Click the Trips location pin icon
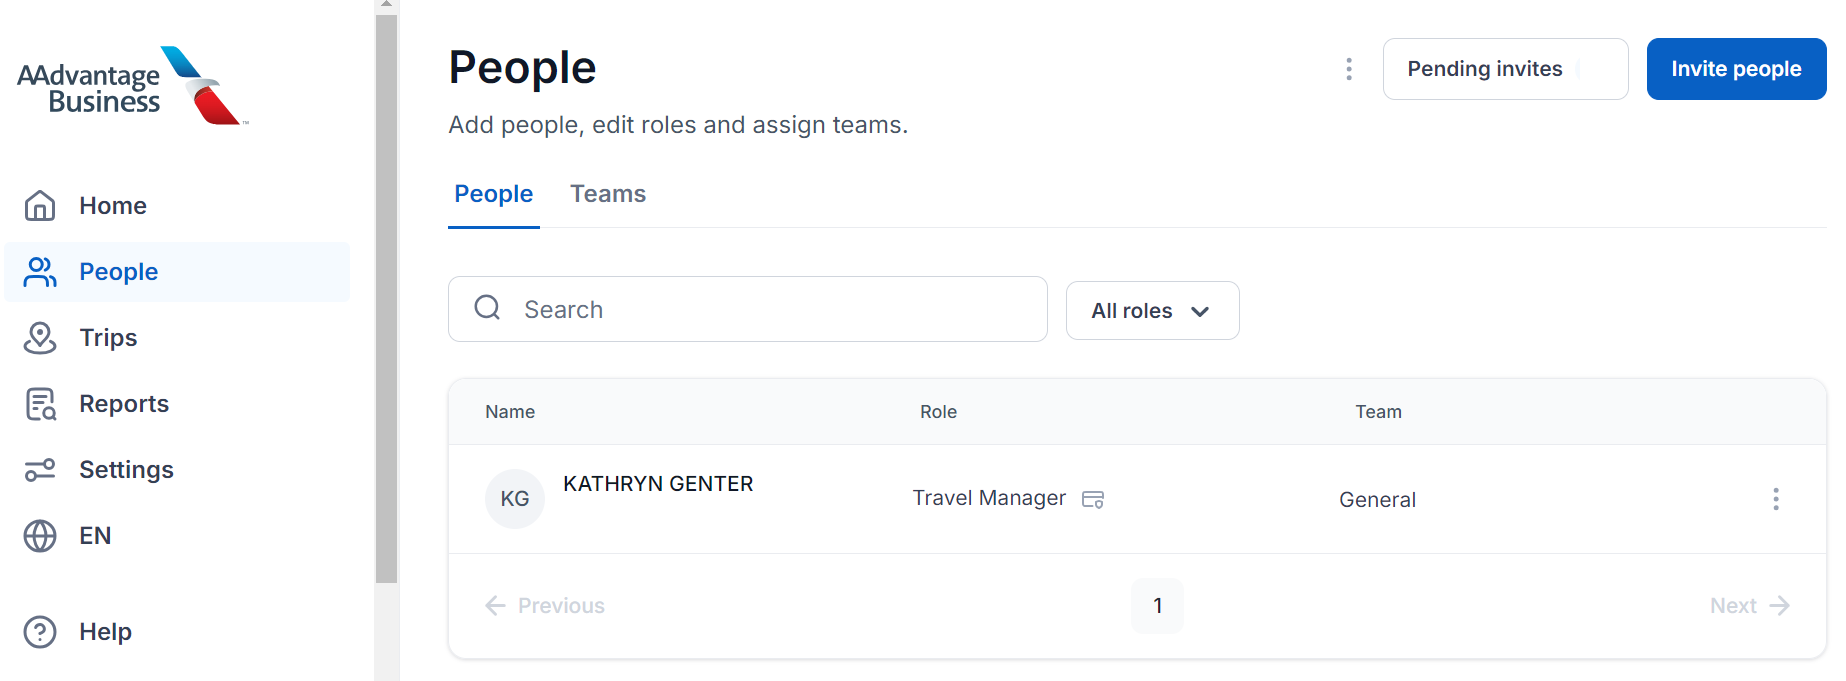Viewport: 1846px width, 681px height. click(40, 337)
